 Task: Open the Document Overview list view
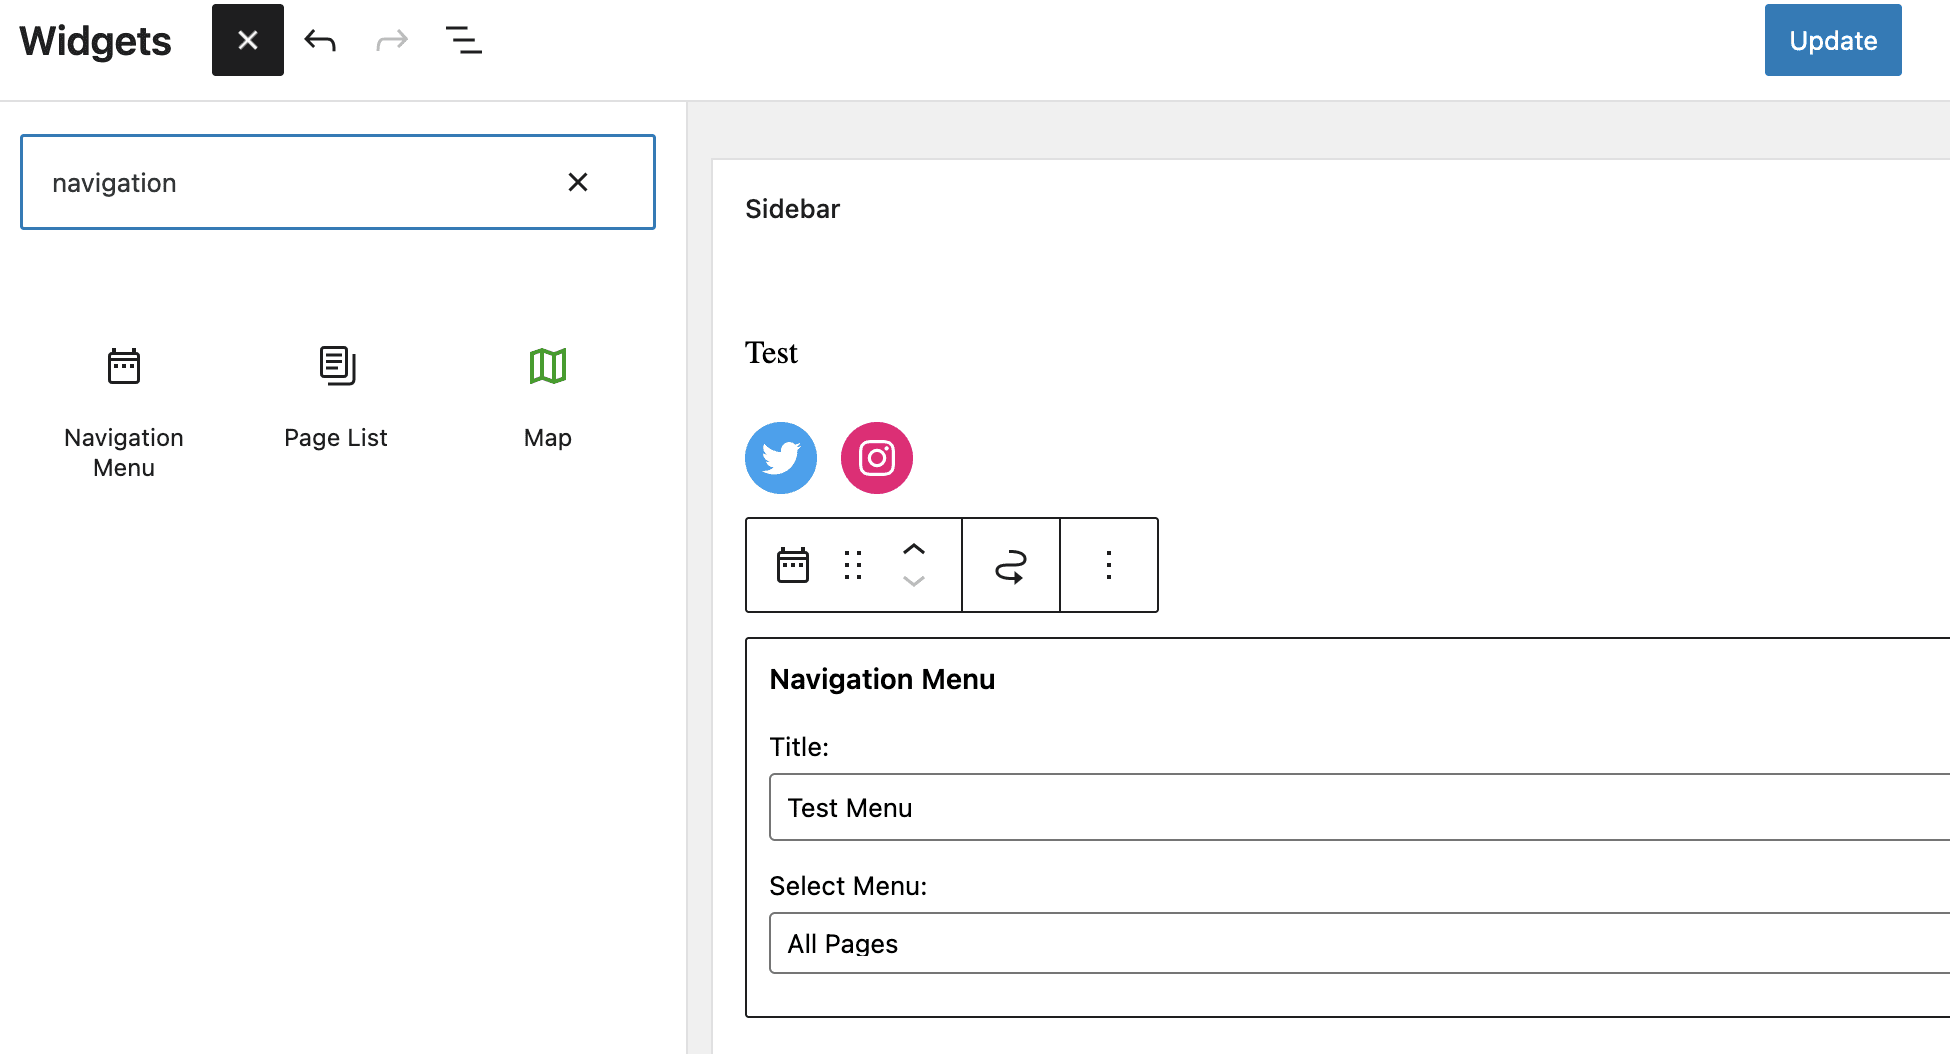coord(463,41)
